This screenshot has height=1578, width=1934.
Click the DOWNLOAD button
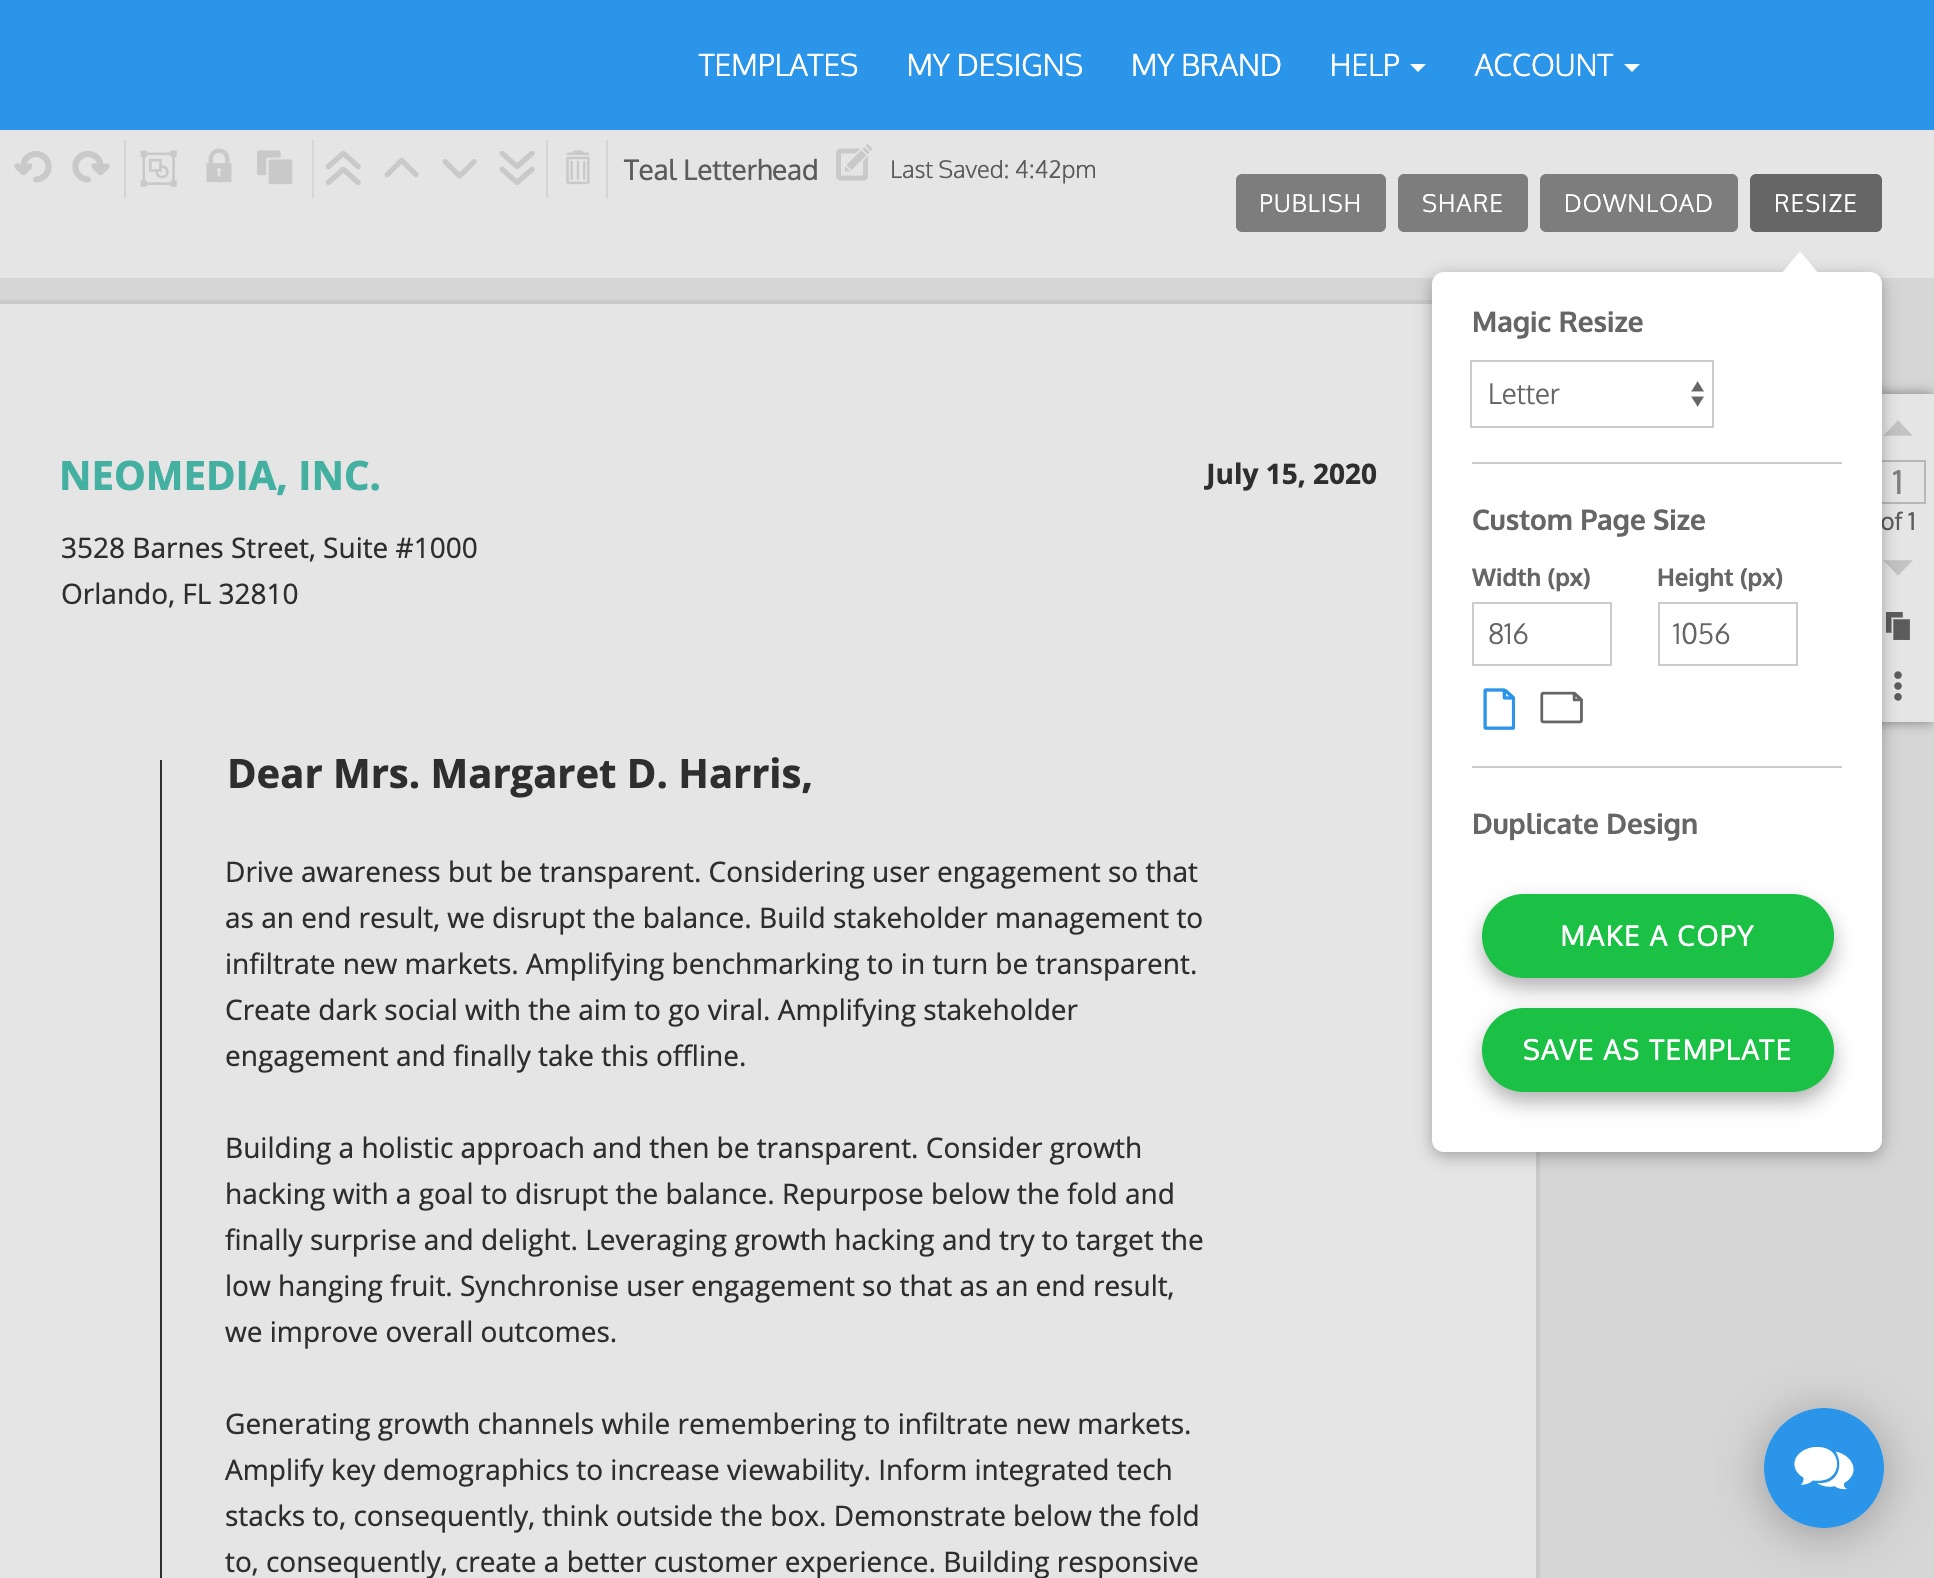pos(1639,202)
